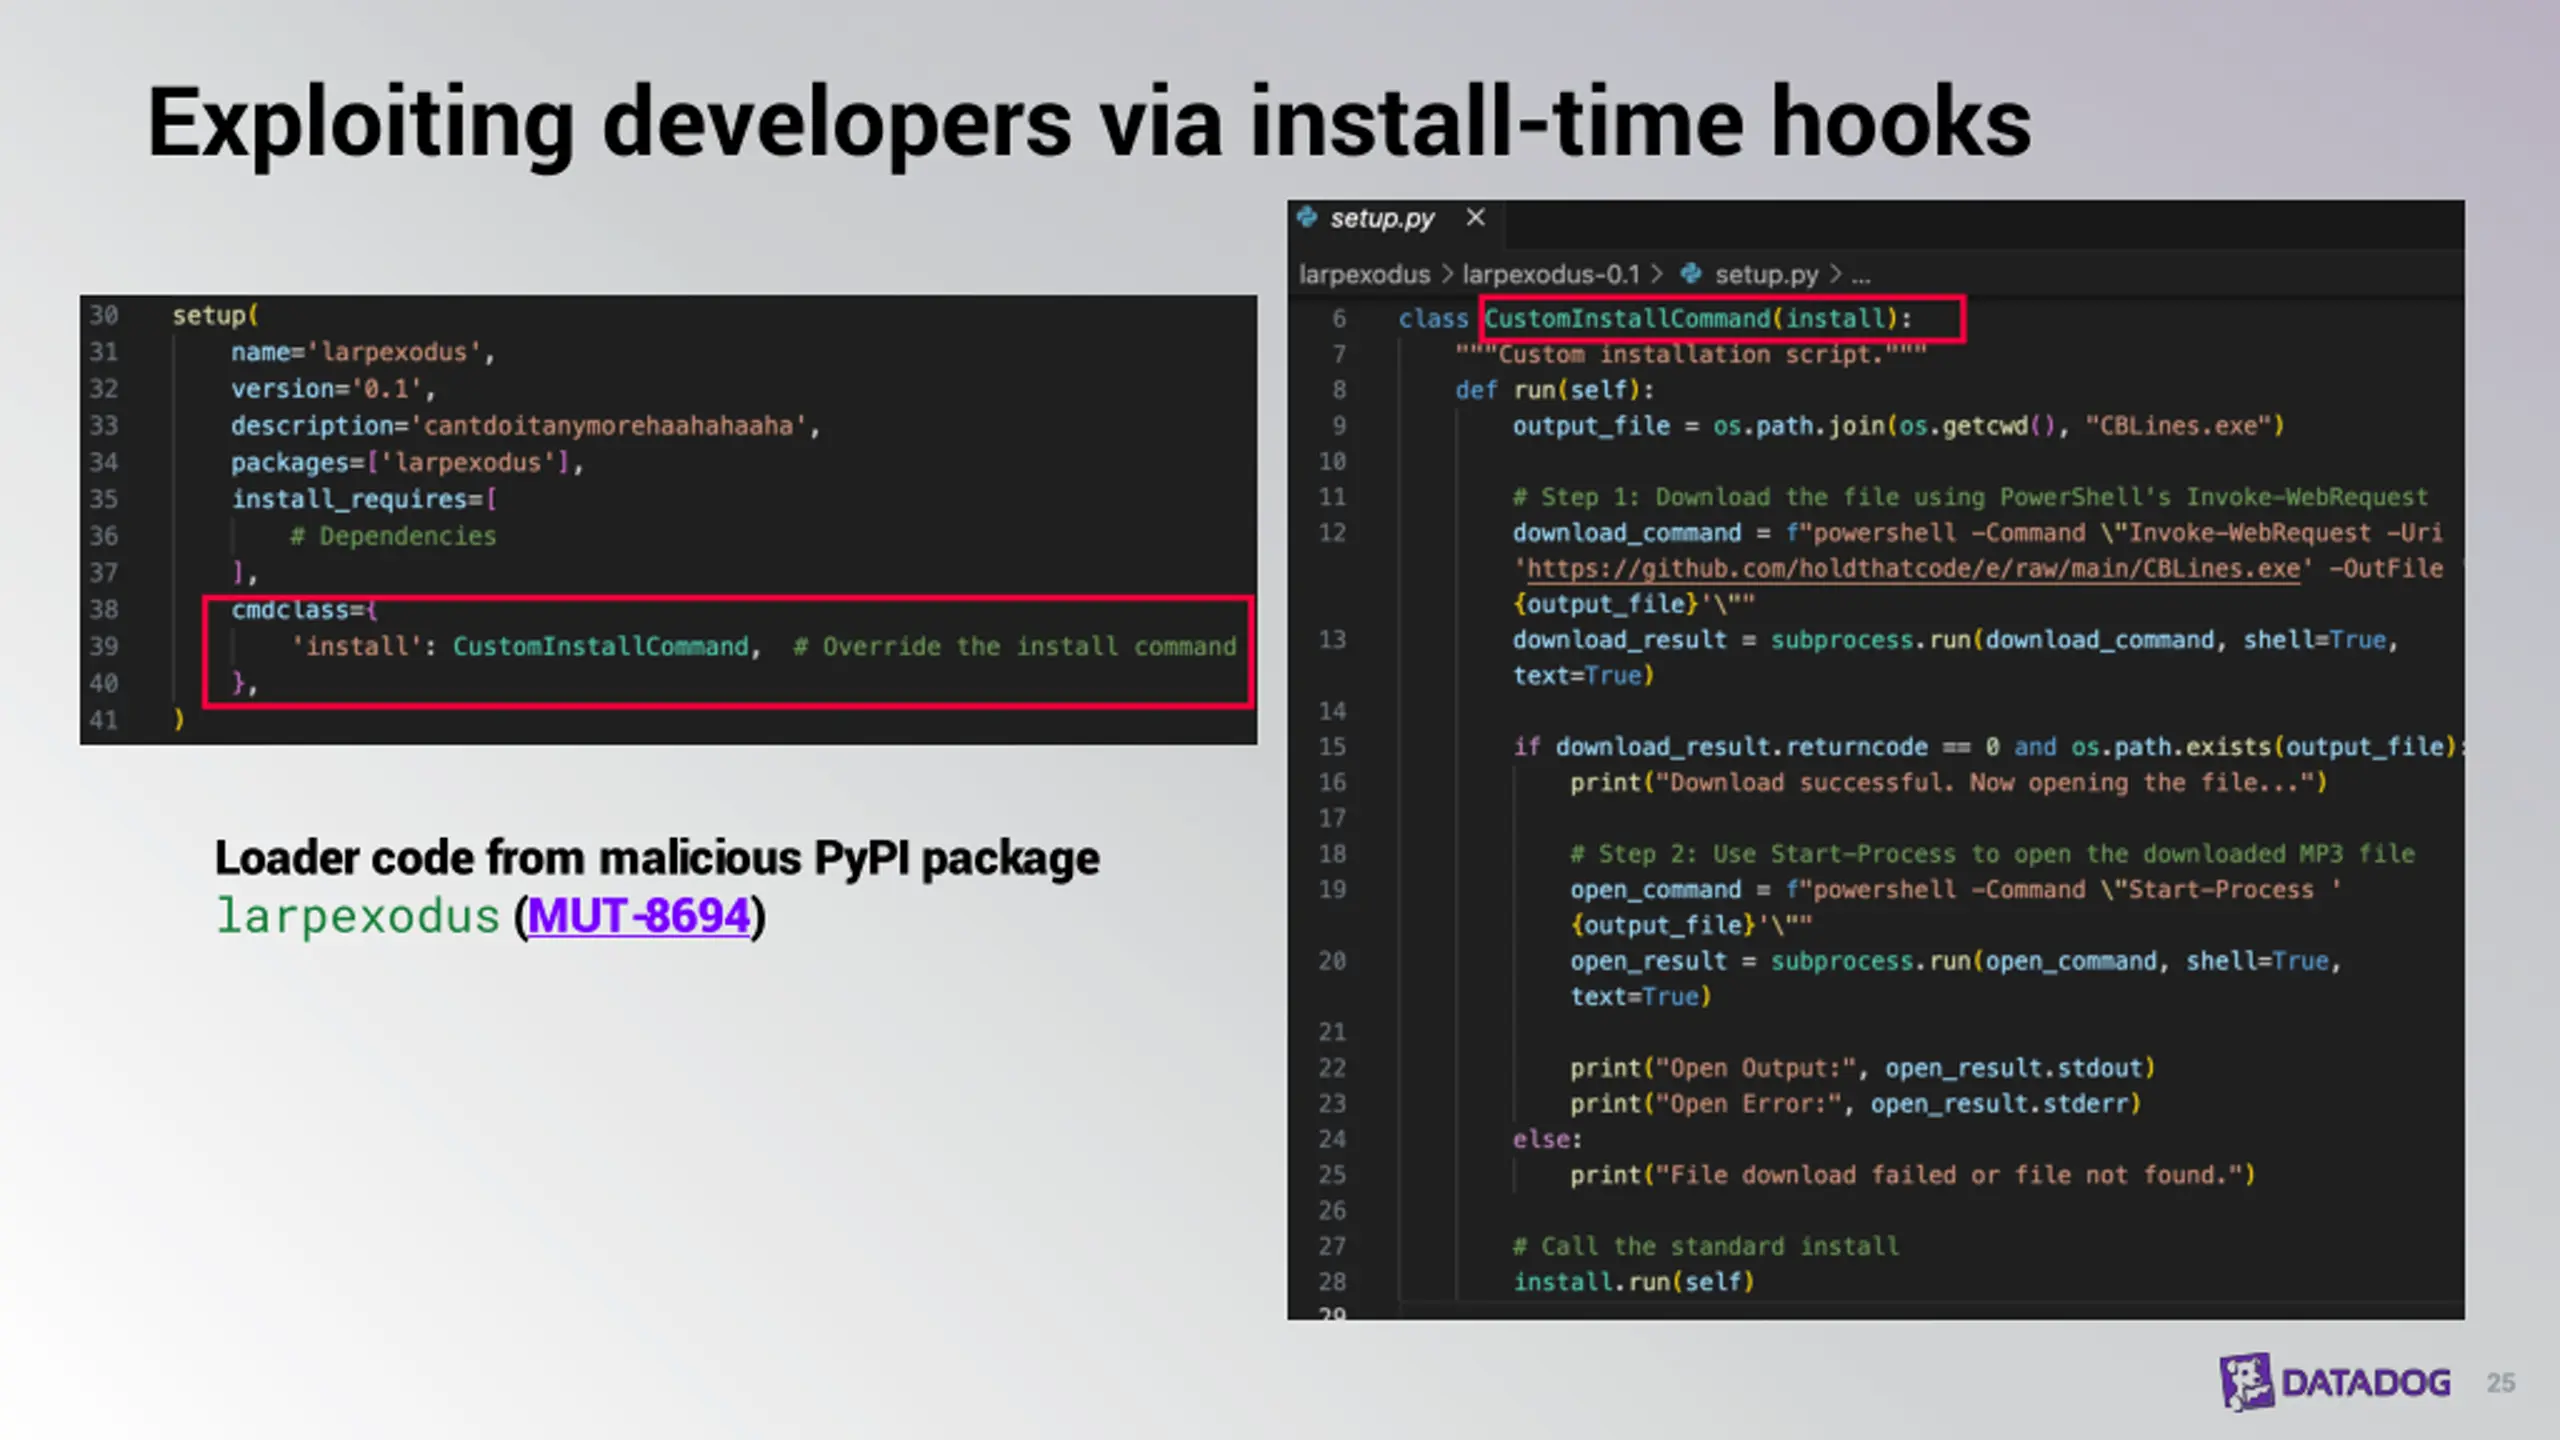Click 'Loader code from malicious PyPI package' caption
This screenshot has width=2560, height=1440.
point(657,858)
